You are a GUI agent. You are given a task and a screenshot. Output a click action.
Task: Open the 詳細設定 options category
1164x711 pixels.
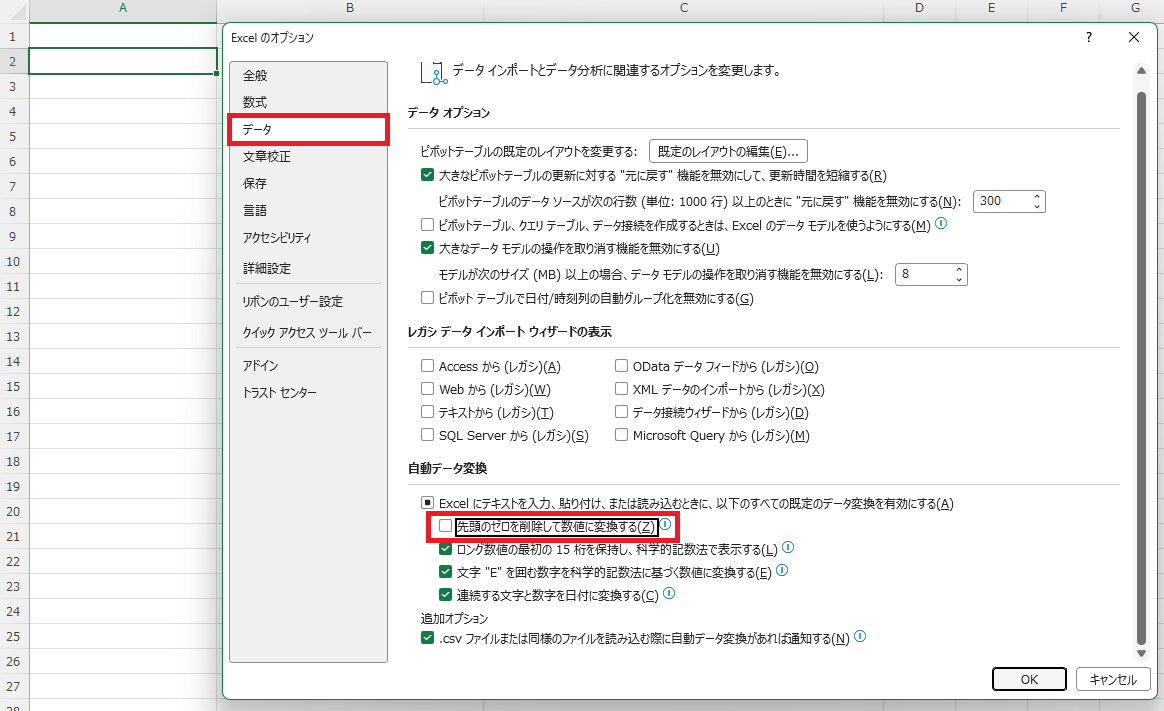click(309, 269)
